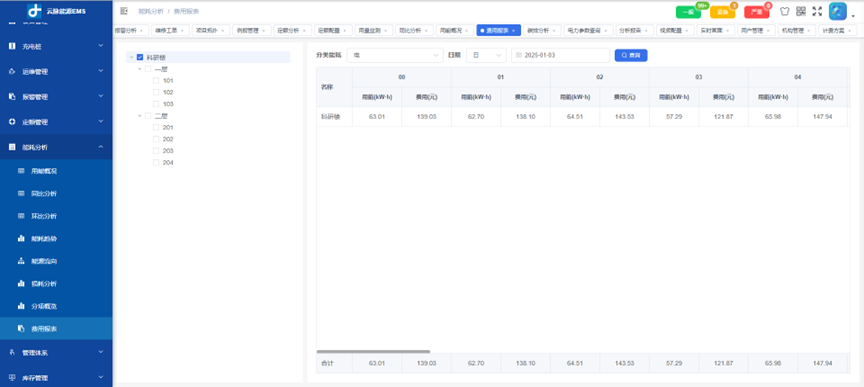
Task: Click the 能耗趋势 bar chart icon
Action: coord(21,239)
